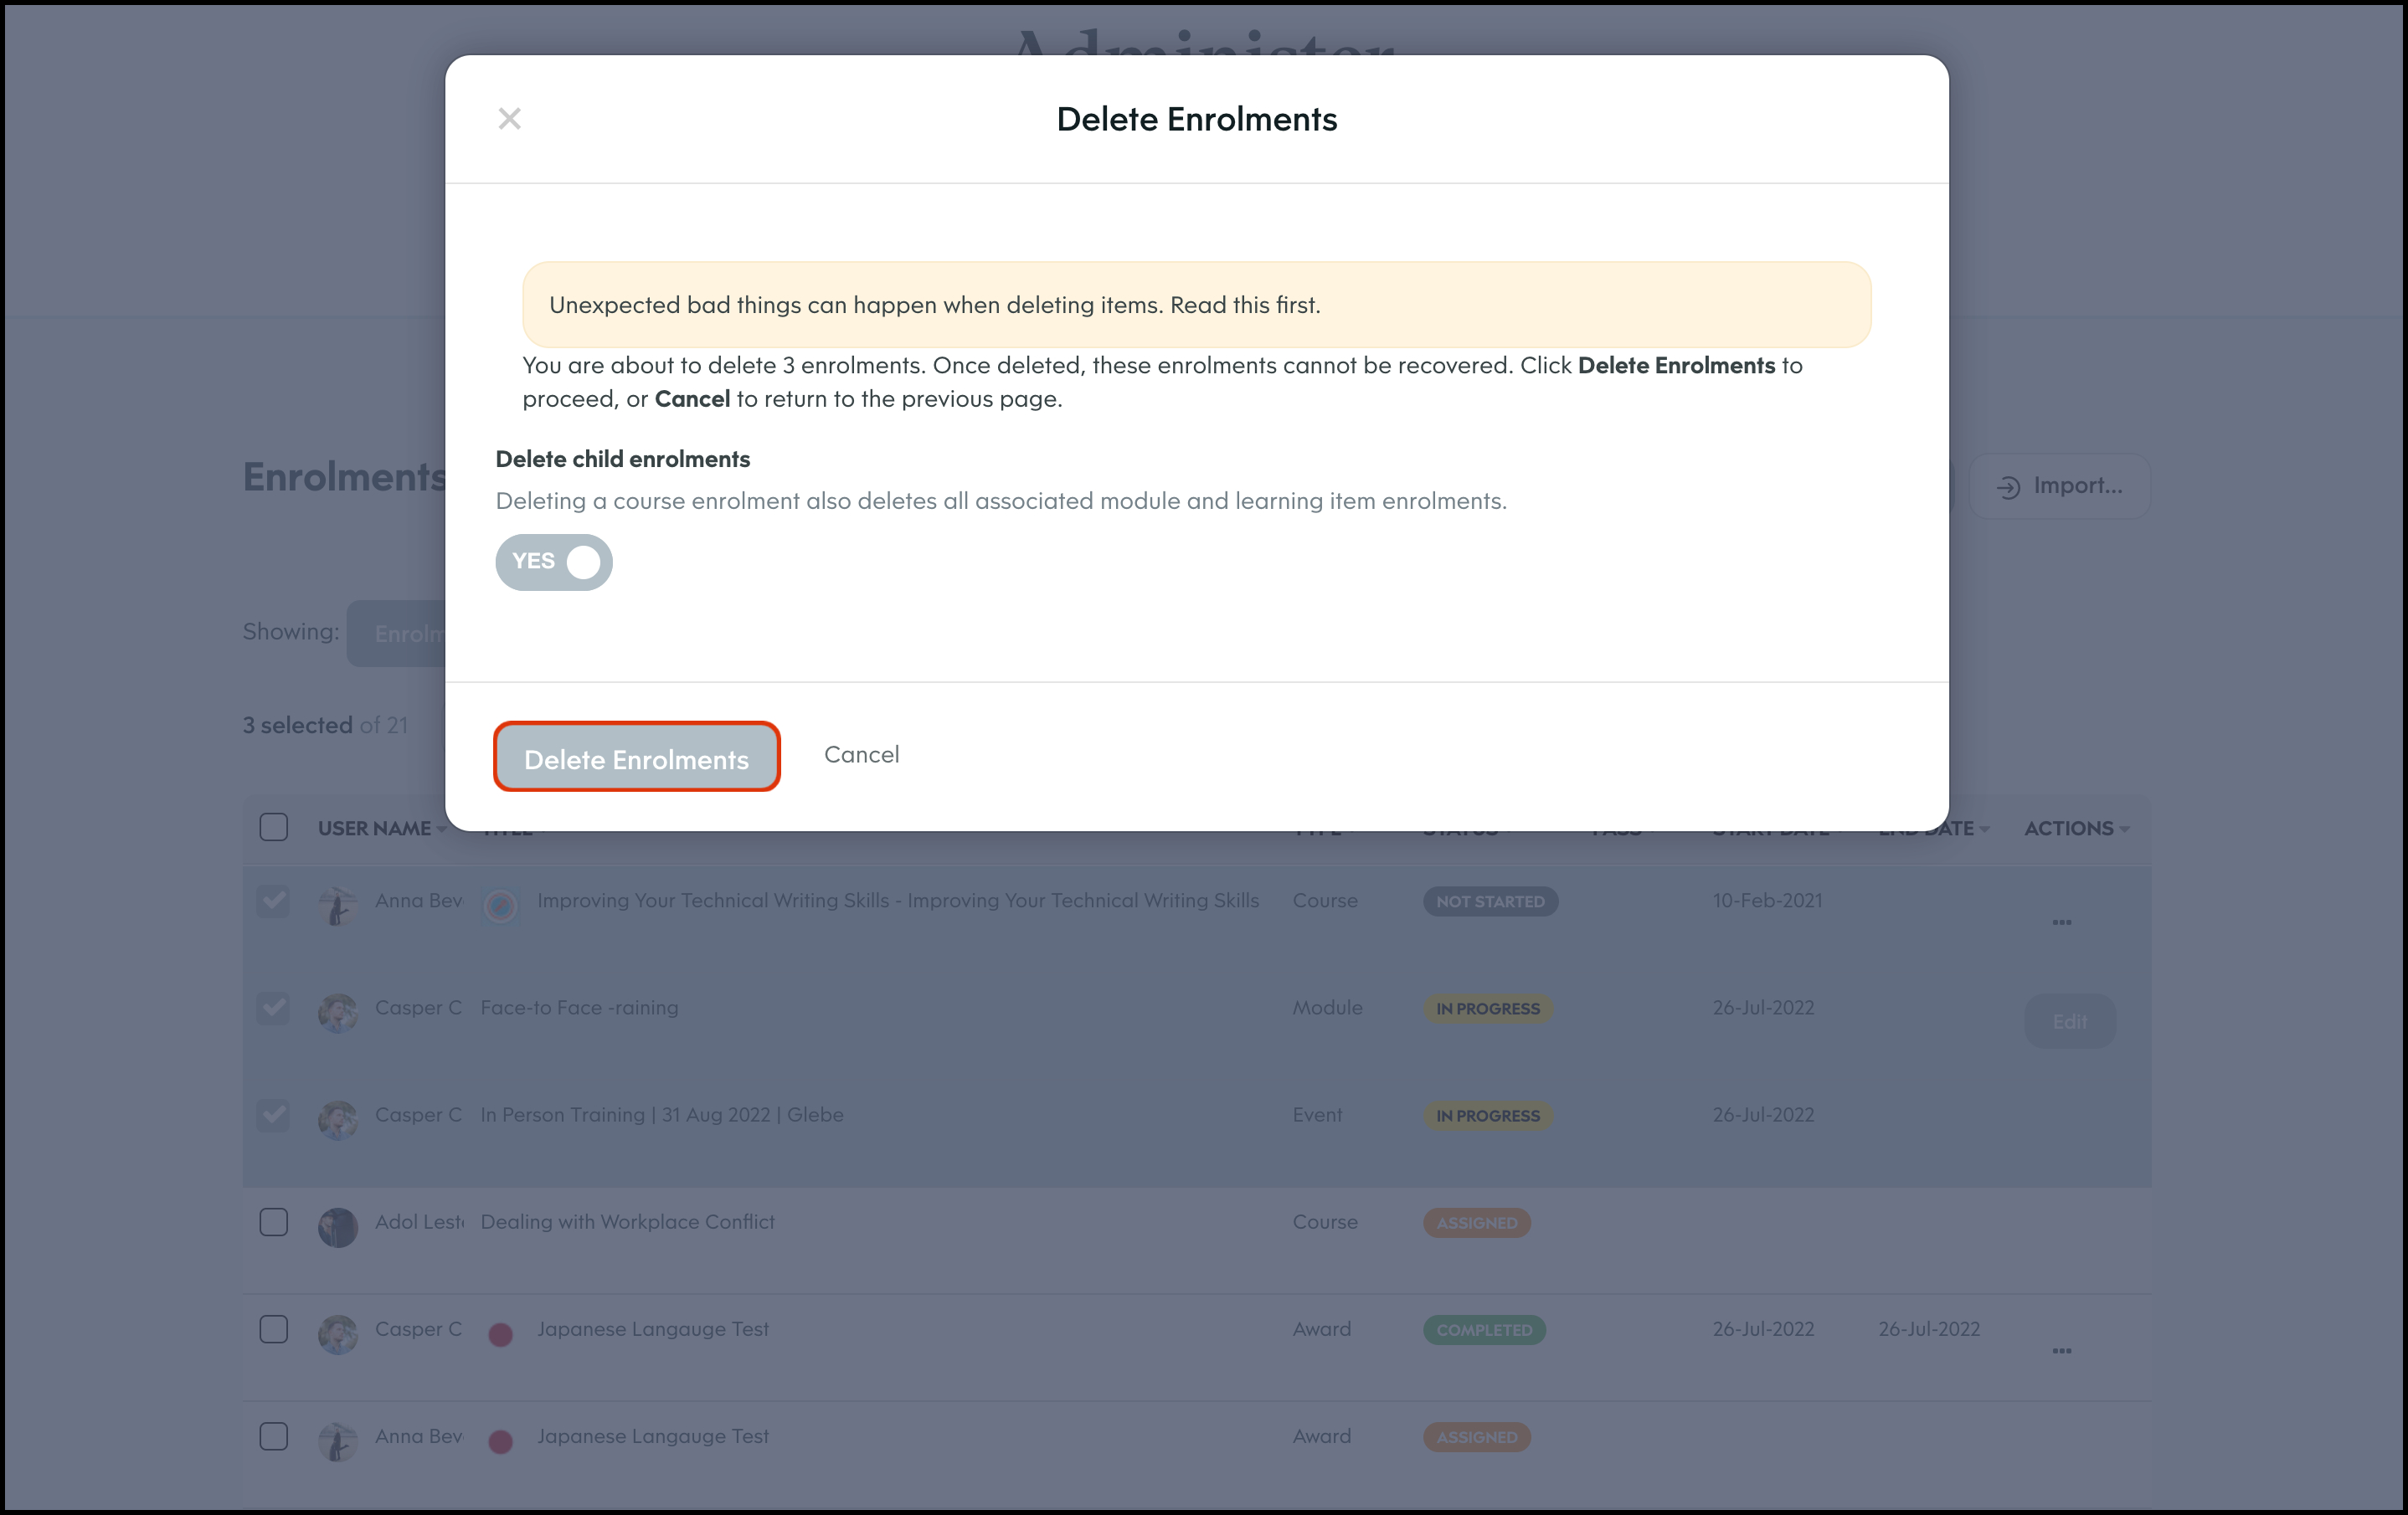Select checkbox for Casper's Japanese Langauge Test row
The width and height of the screenshot is (2408, 1515).
273,1329
